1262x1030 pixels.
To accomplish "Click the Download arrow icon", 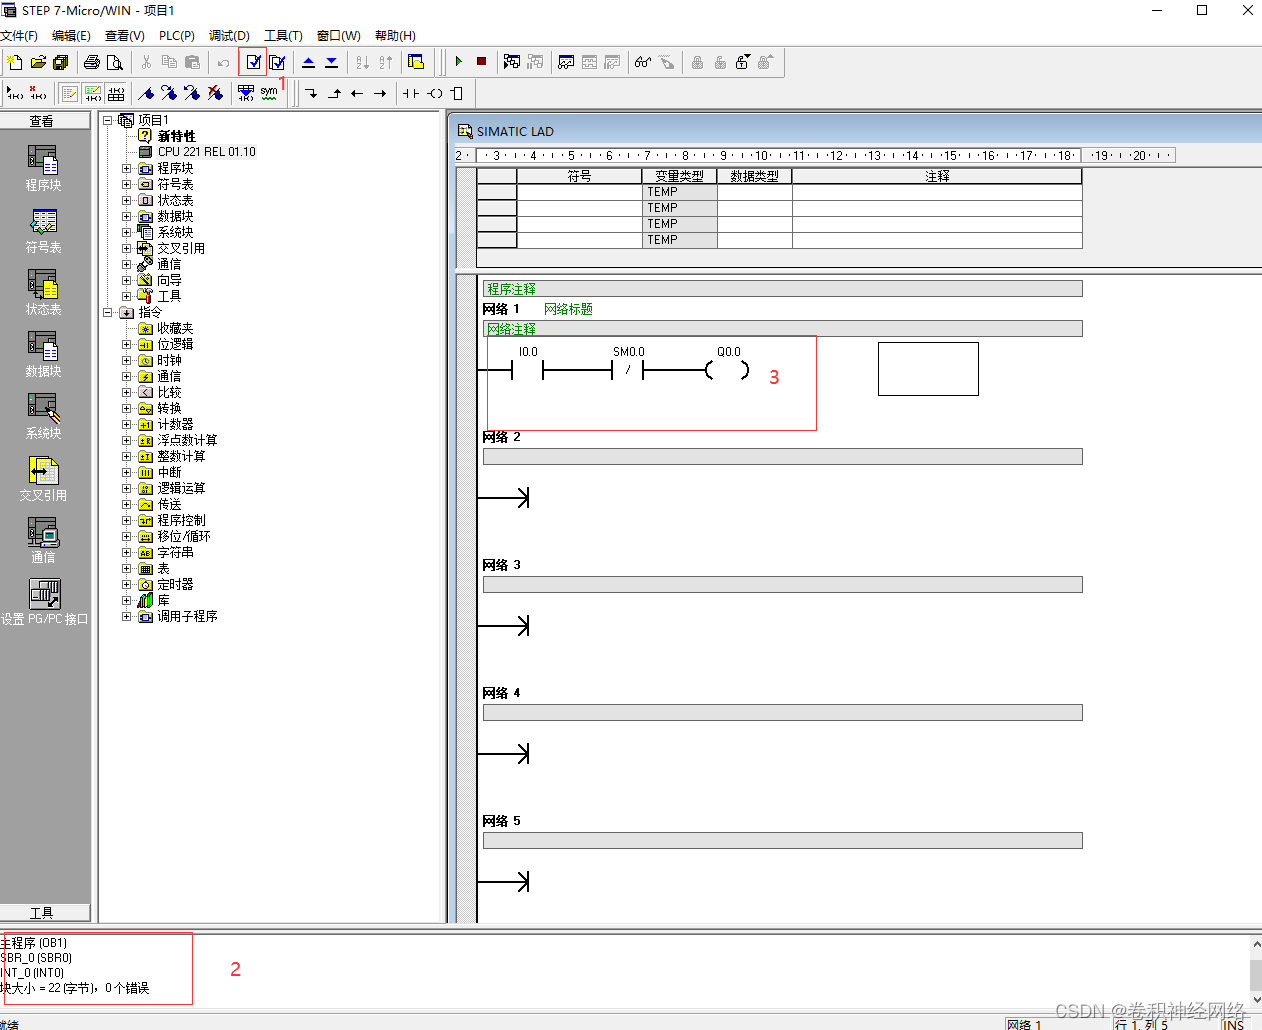I will (331, 62).
